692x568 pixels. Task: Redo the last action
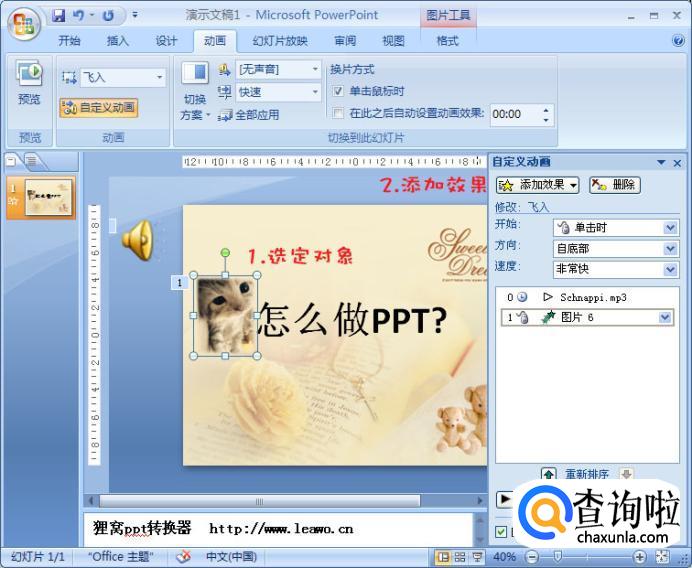(x=108, y=15)
